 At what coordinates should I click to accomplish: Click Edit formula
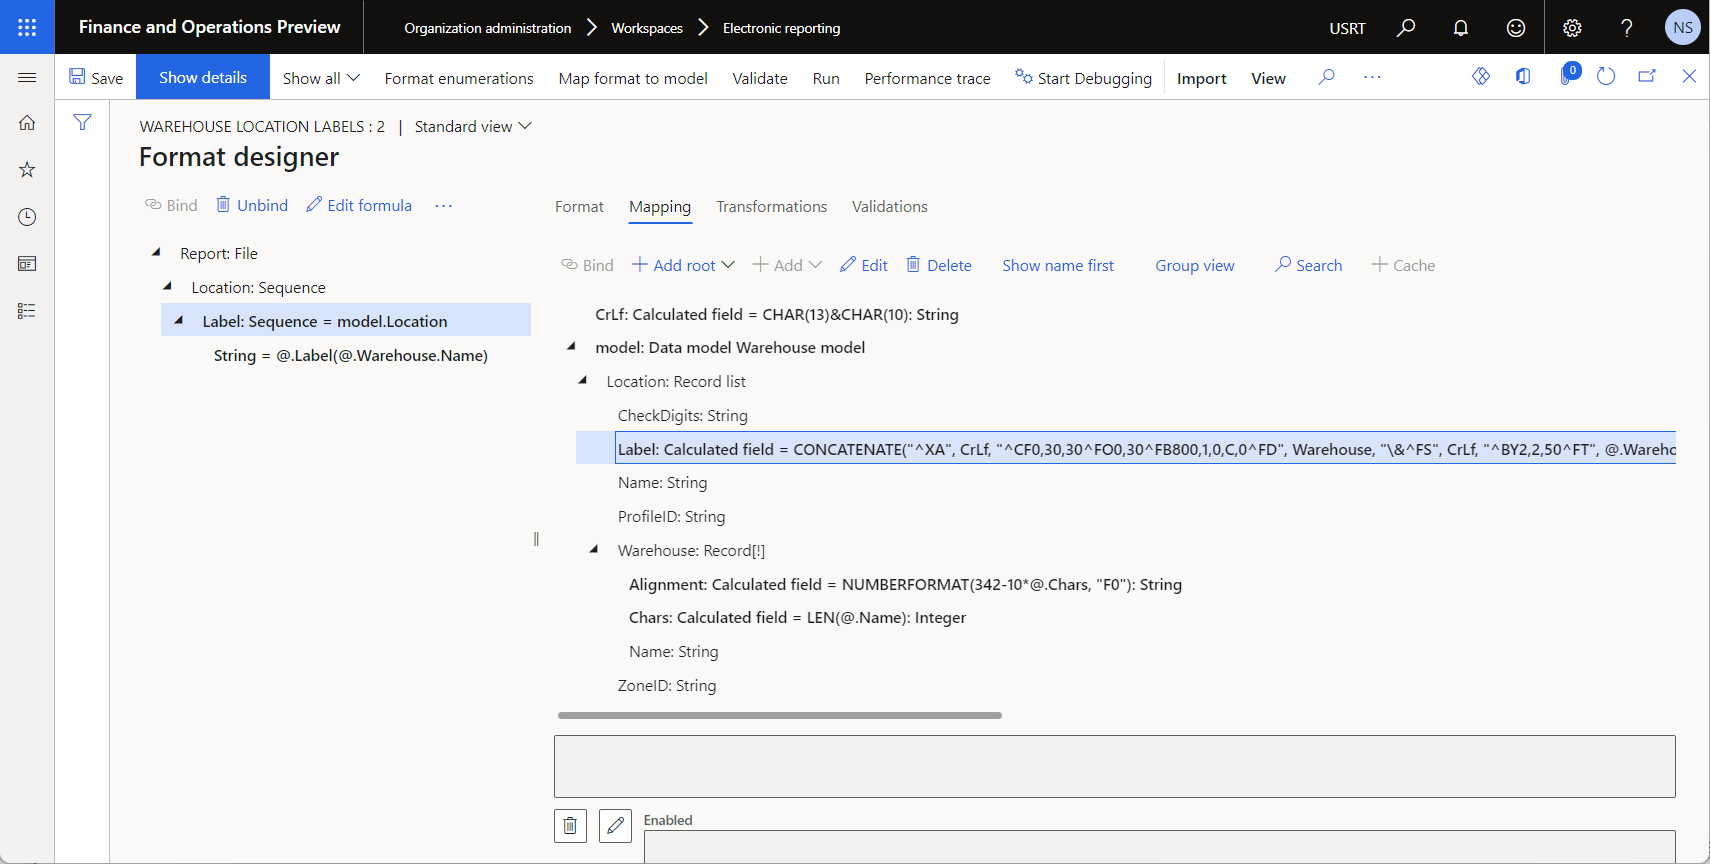[x=359, y=205]
